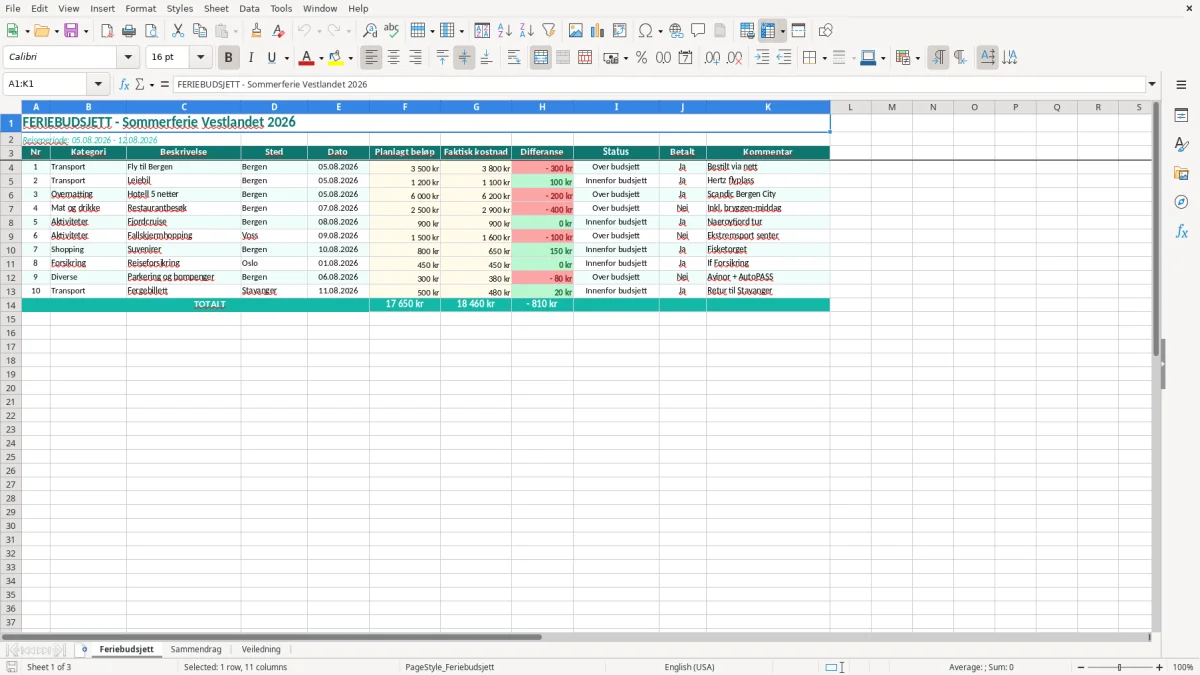
Task: Click the Sort Ascending icon
Action: tap(505, 31)
